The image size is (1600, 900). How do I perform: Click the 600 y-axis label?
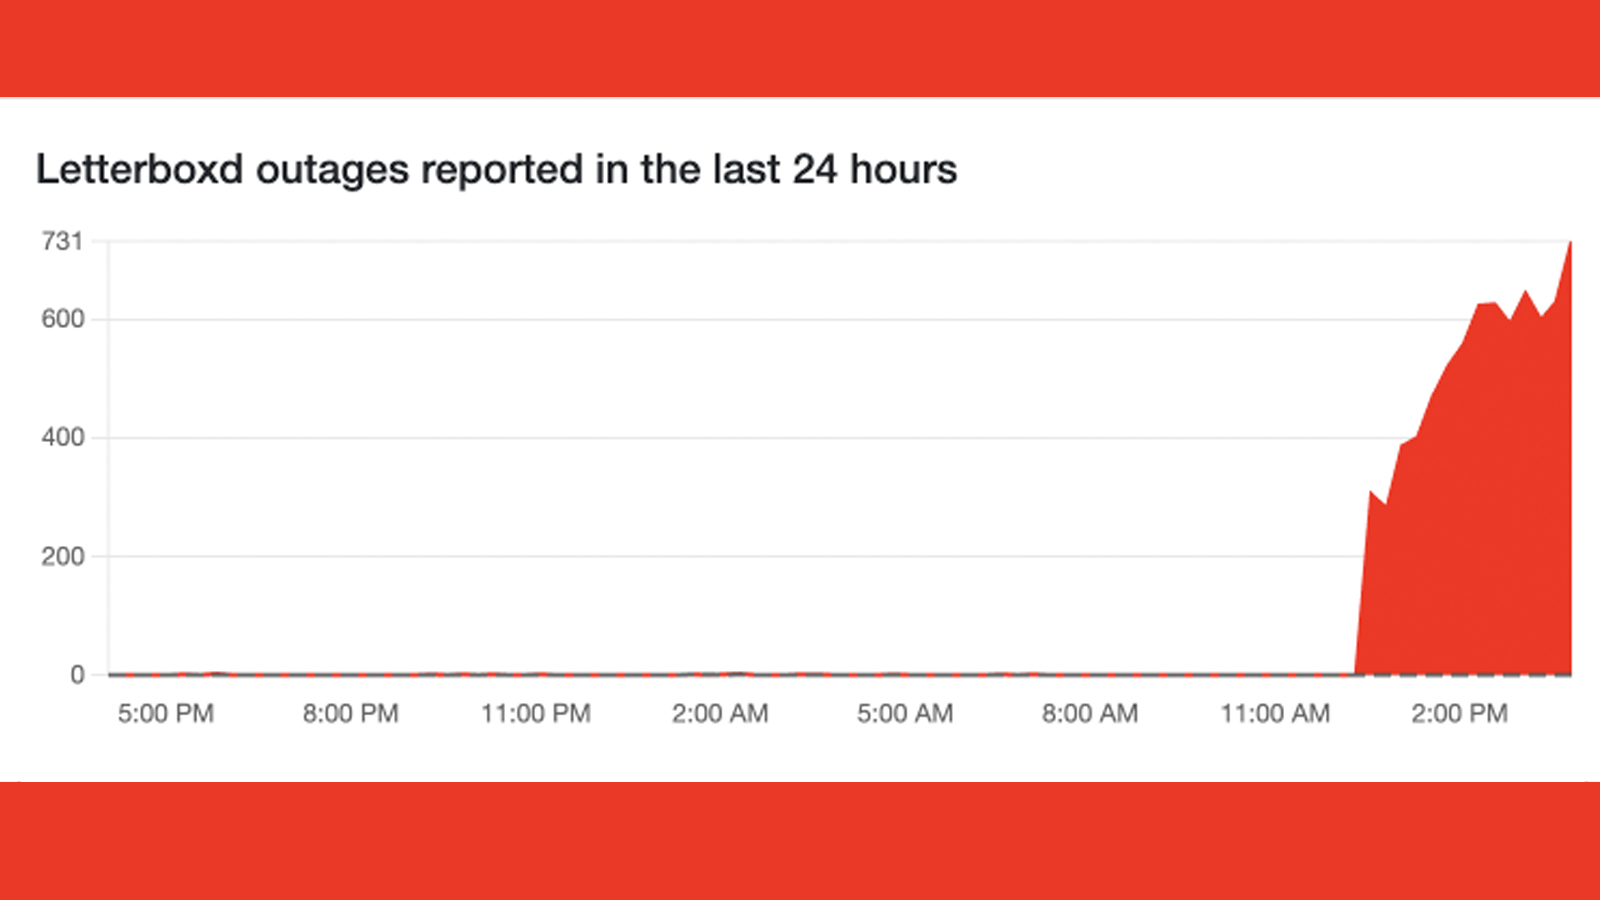[x=62, y=319]
